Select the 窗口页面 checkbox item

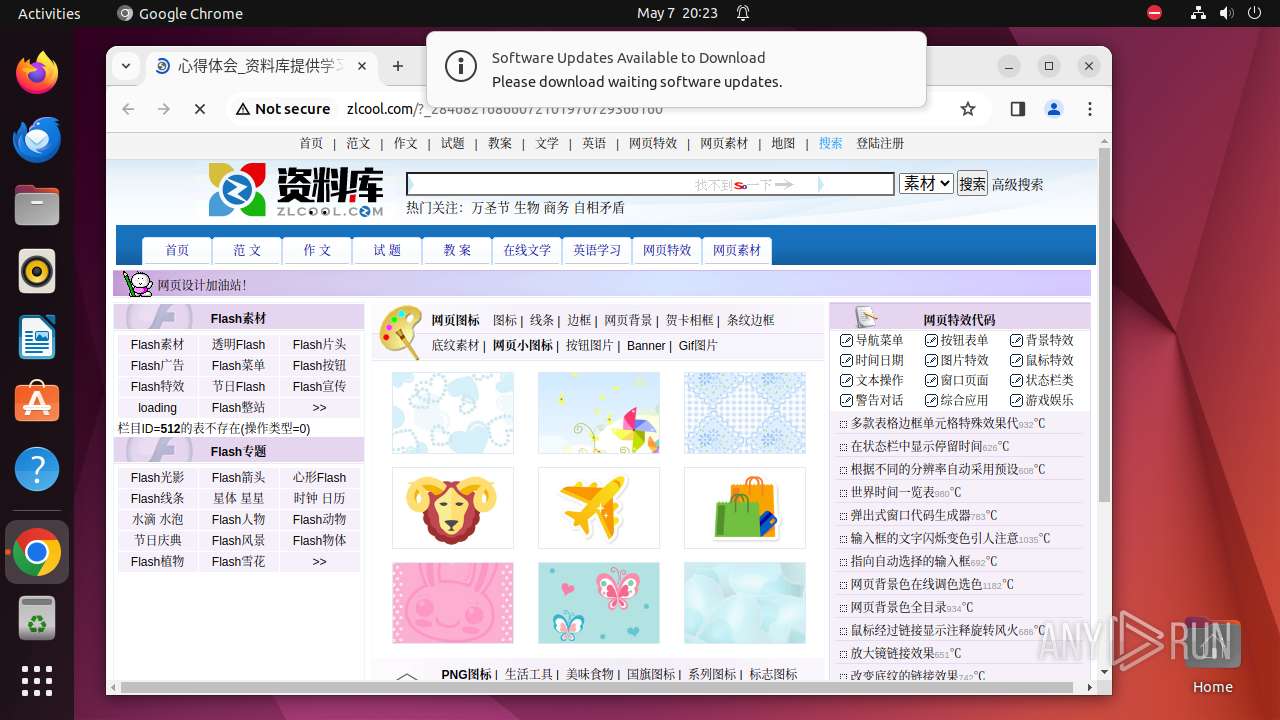click(x=957, y=380)
